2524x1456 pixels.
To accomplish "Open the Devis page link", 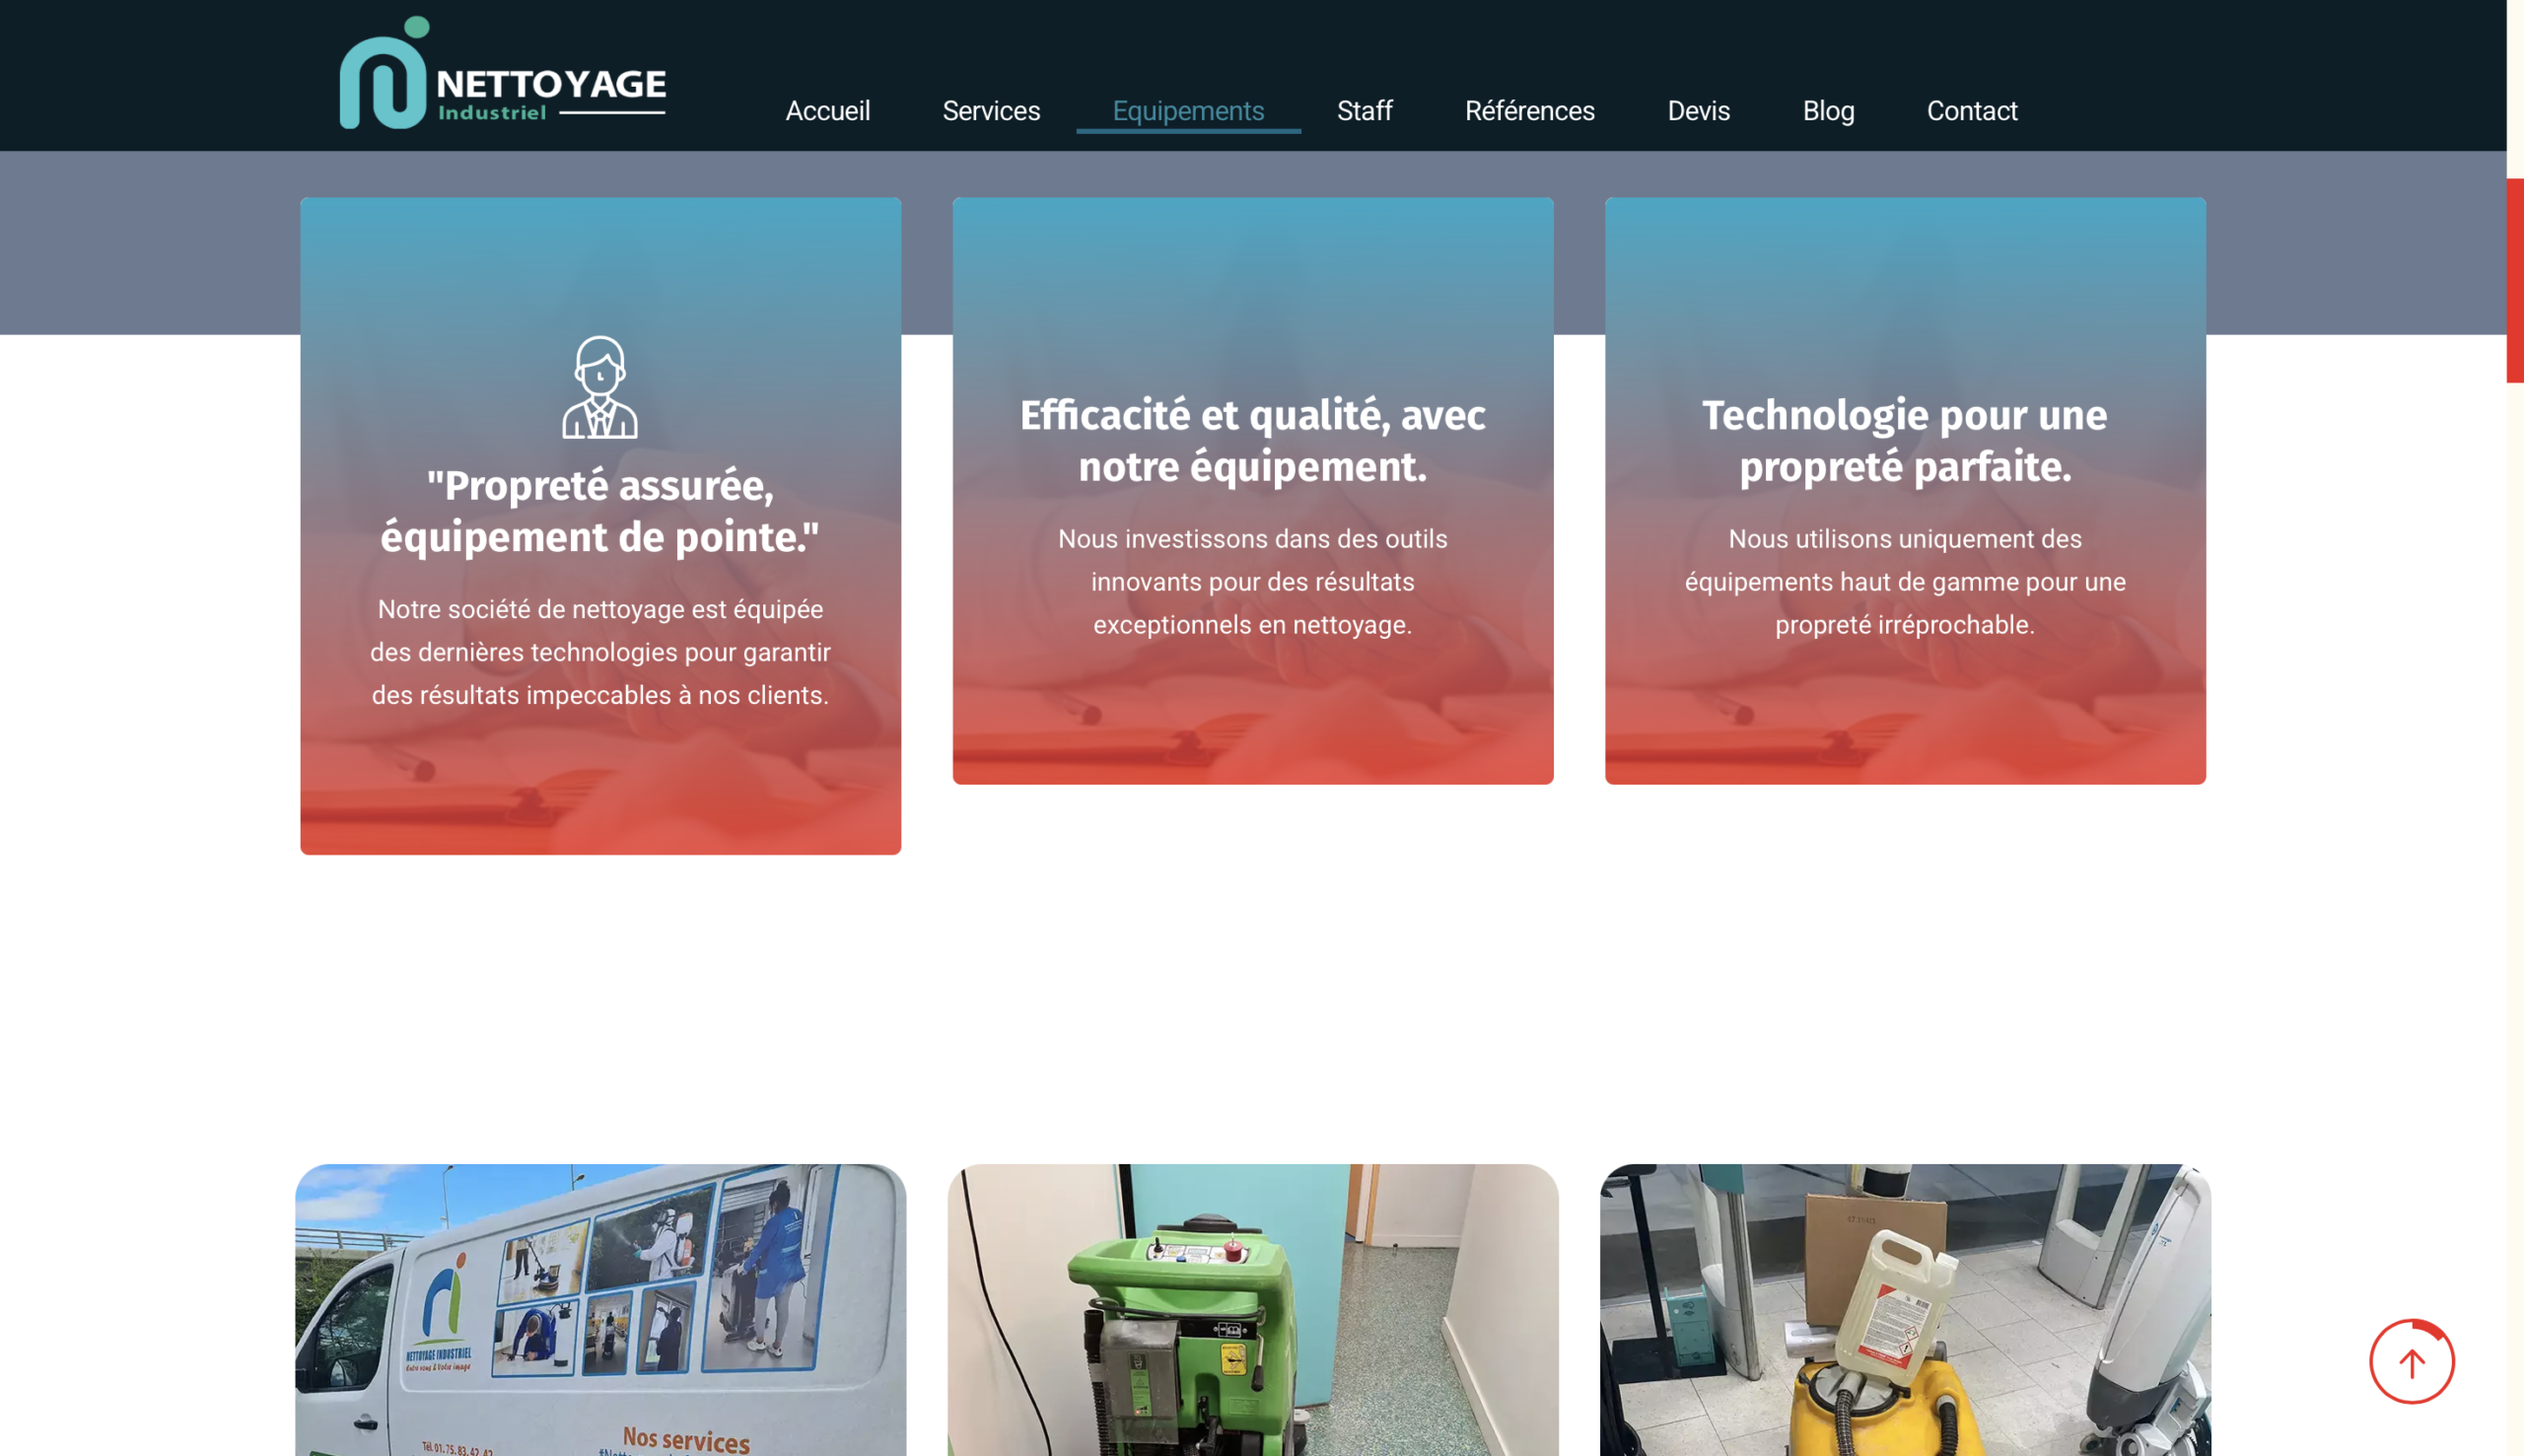I will click(x=1698, y=111).
